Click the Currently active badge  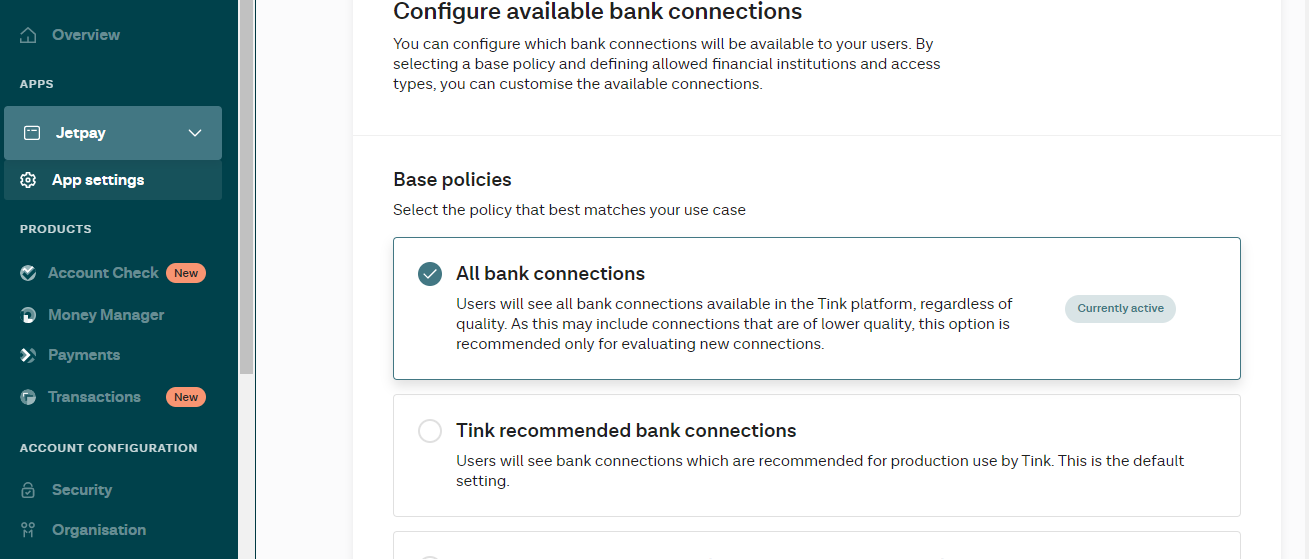click(1120, 308)
